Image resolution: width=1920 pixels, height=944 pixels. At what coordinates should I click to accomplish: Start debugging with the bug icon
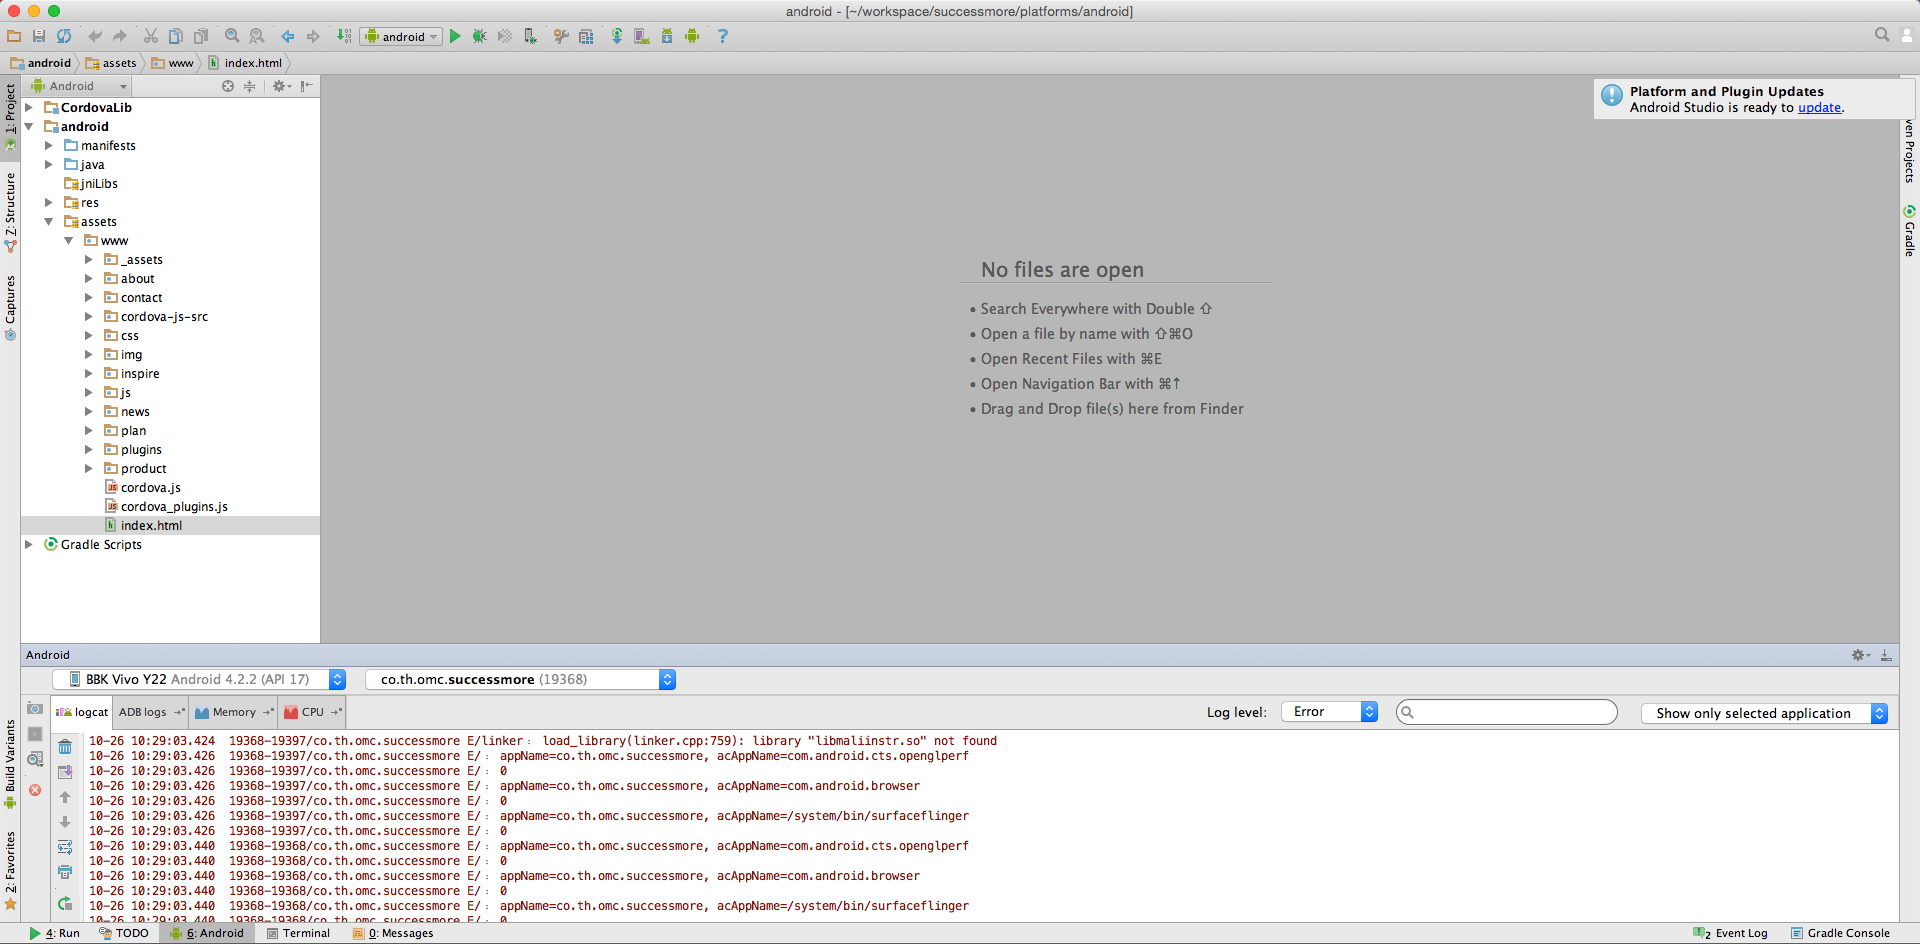[x=480, y=36]
